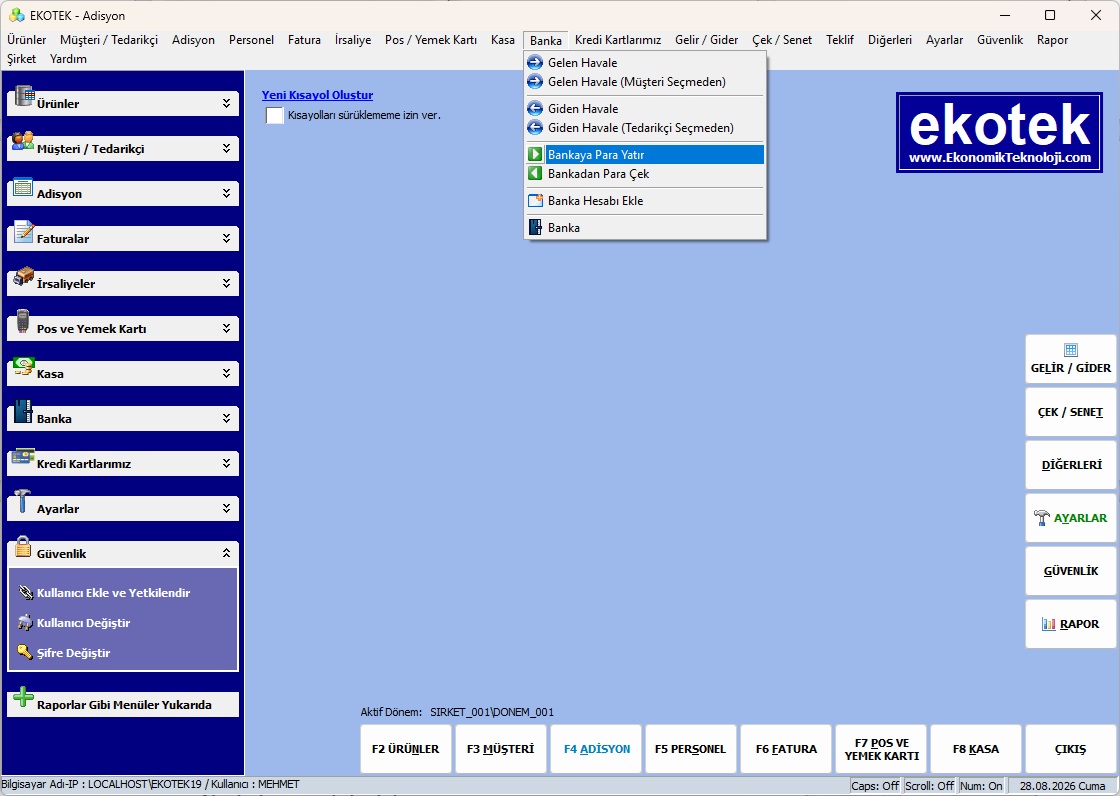Screen dimensions: 1120x796
Task: Click the F2 ÜRÜNLER button
Action: click(406, 749)
